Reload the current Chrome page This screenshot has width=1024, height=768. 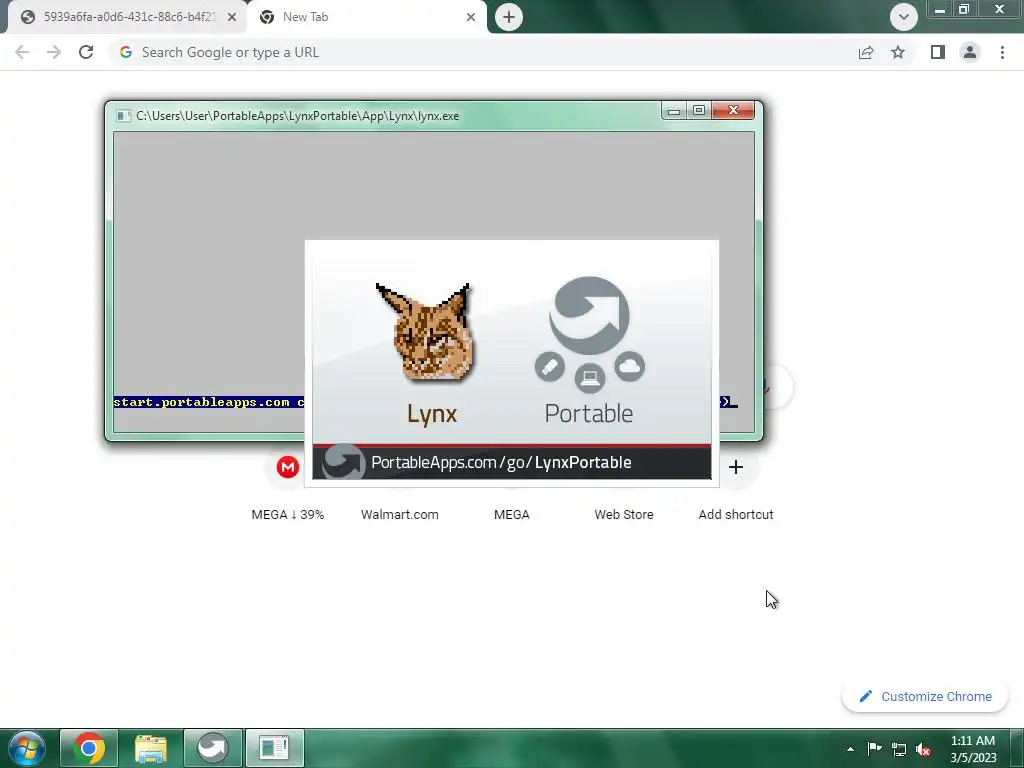(x=86, y=52)
